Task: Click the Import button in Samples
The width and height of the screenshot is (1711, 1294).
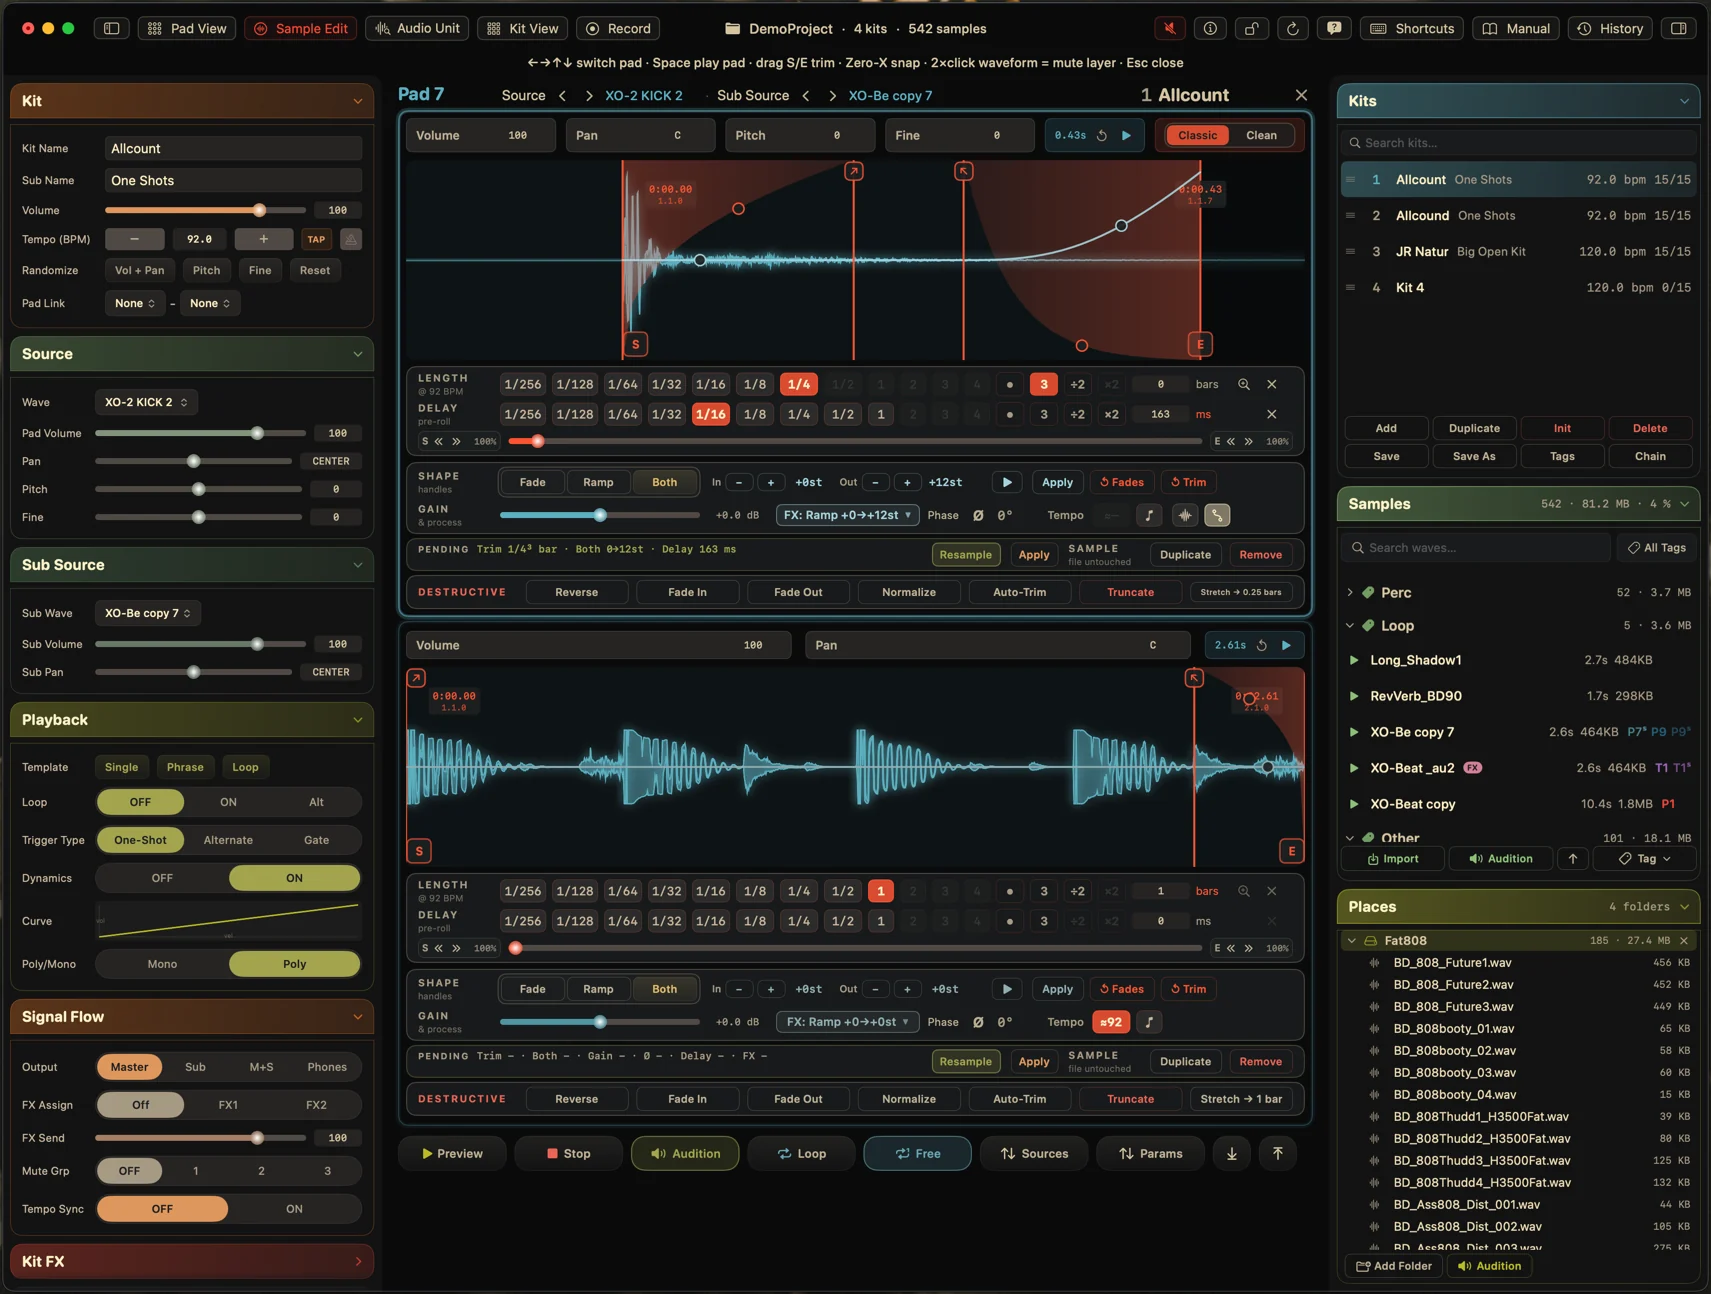Action: (x=1393, y=858)
